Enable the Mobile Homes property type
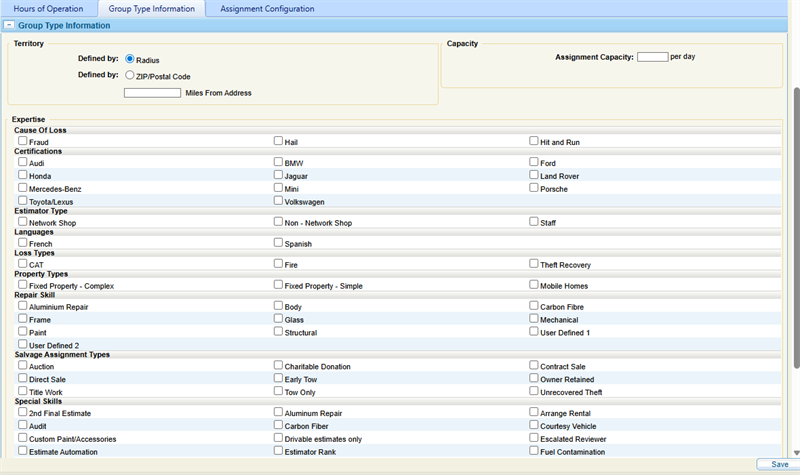 (x=534, y=285)
